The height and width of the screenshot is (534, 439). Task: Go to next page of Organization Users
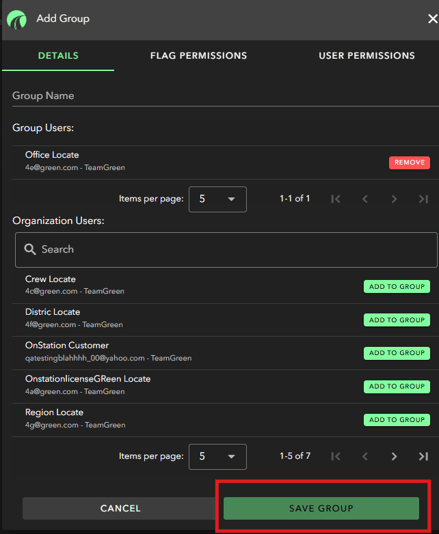point(394,456)
